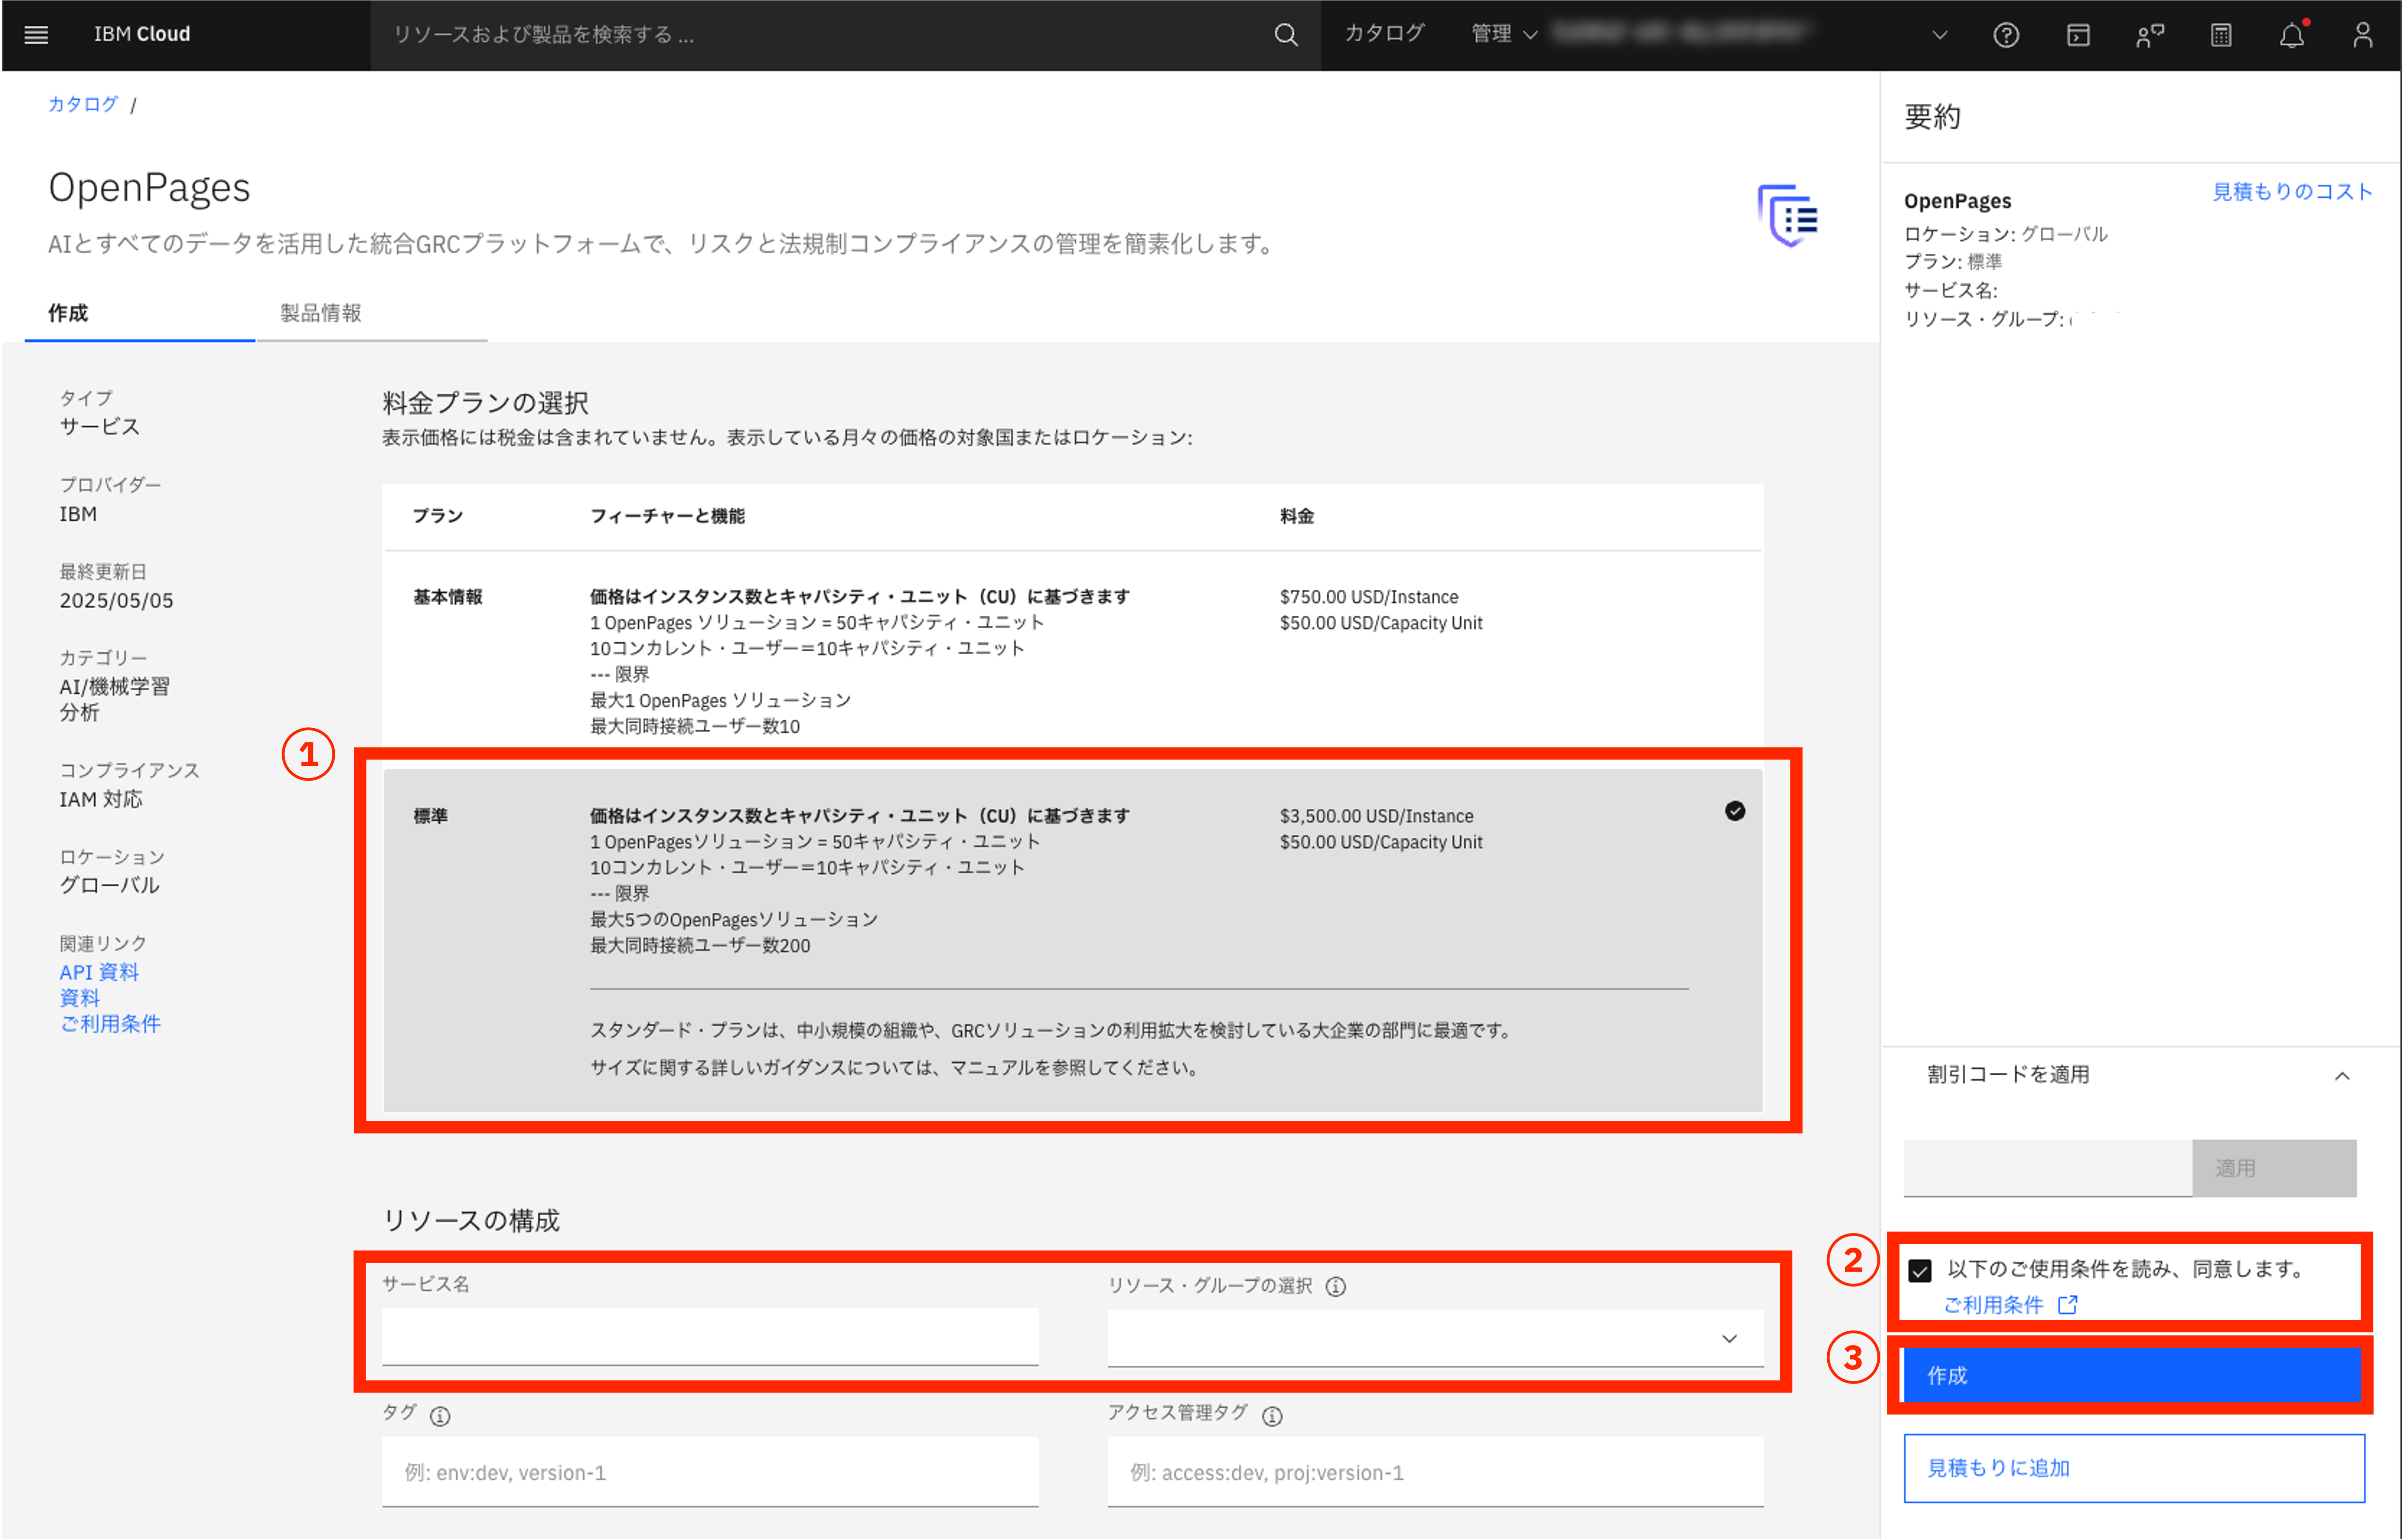This screenshot has height=1540, width=2403.
Task: Launch IBM Cloud Shell terminal icon
Action: (2077, 35)
